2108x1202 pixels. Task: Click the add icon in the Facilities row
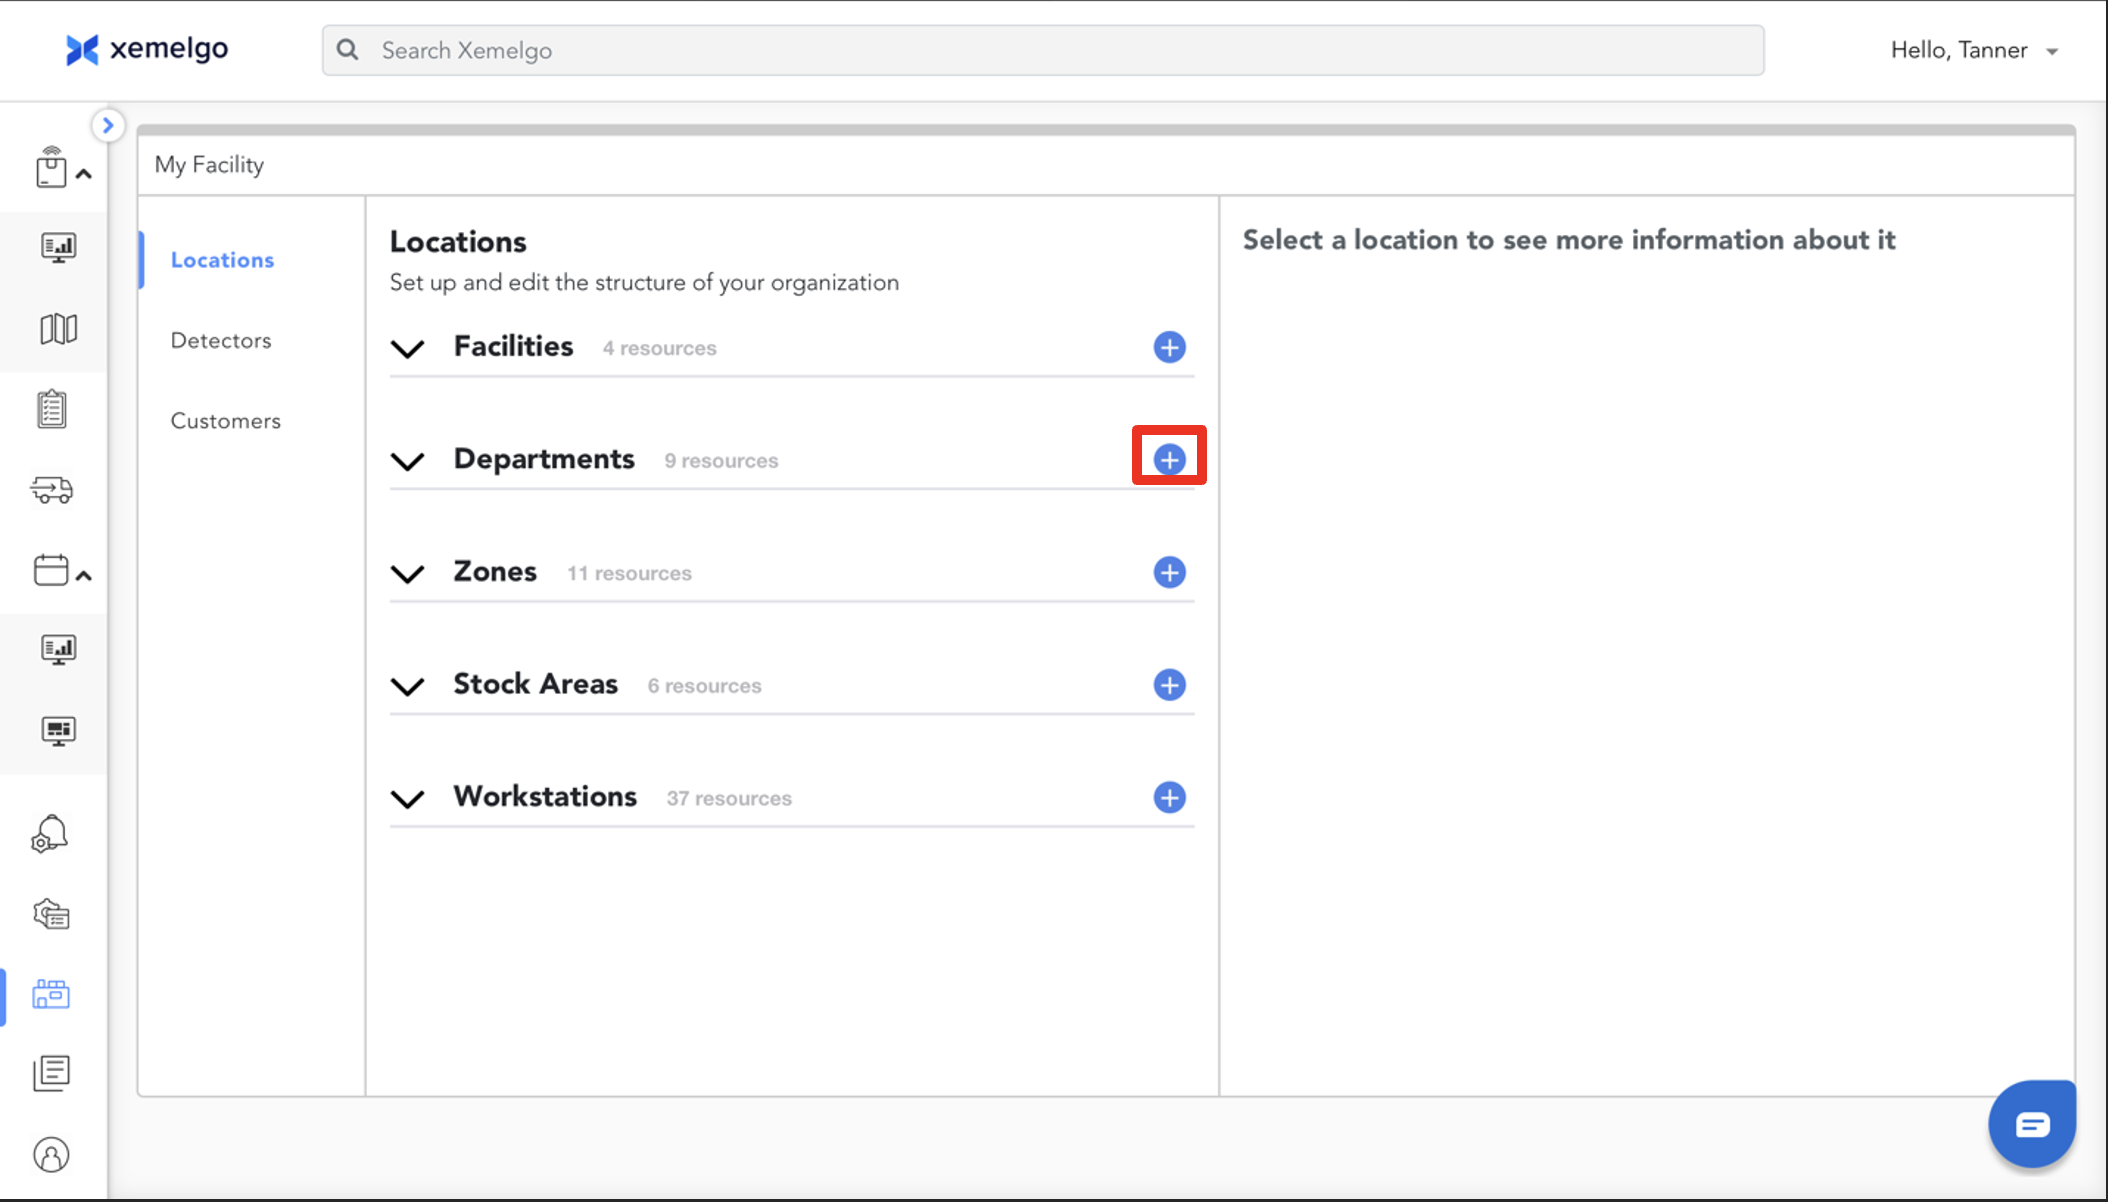[x=1169, y=347]
